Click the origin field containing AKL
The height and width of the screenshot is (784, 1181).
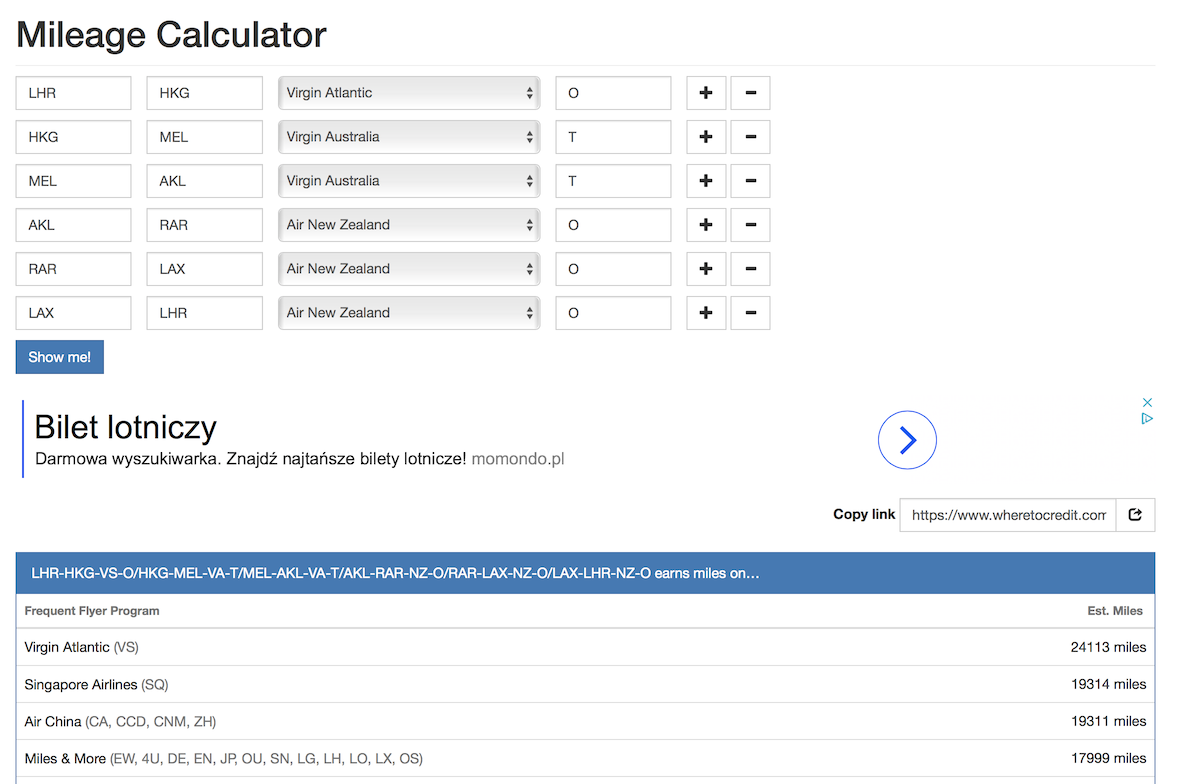point(73,224)
